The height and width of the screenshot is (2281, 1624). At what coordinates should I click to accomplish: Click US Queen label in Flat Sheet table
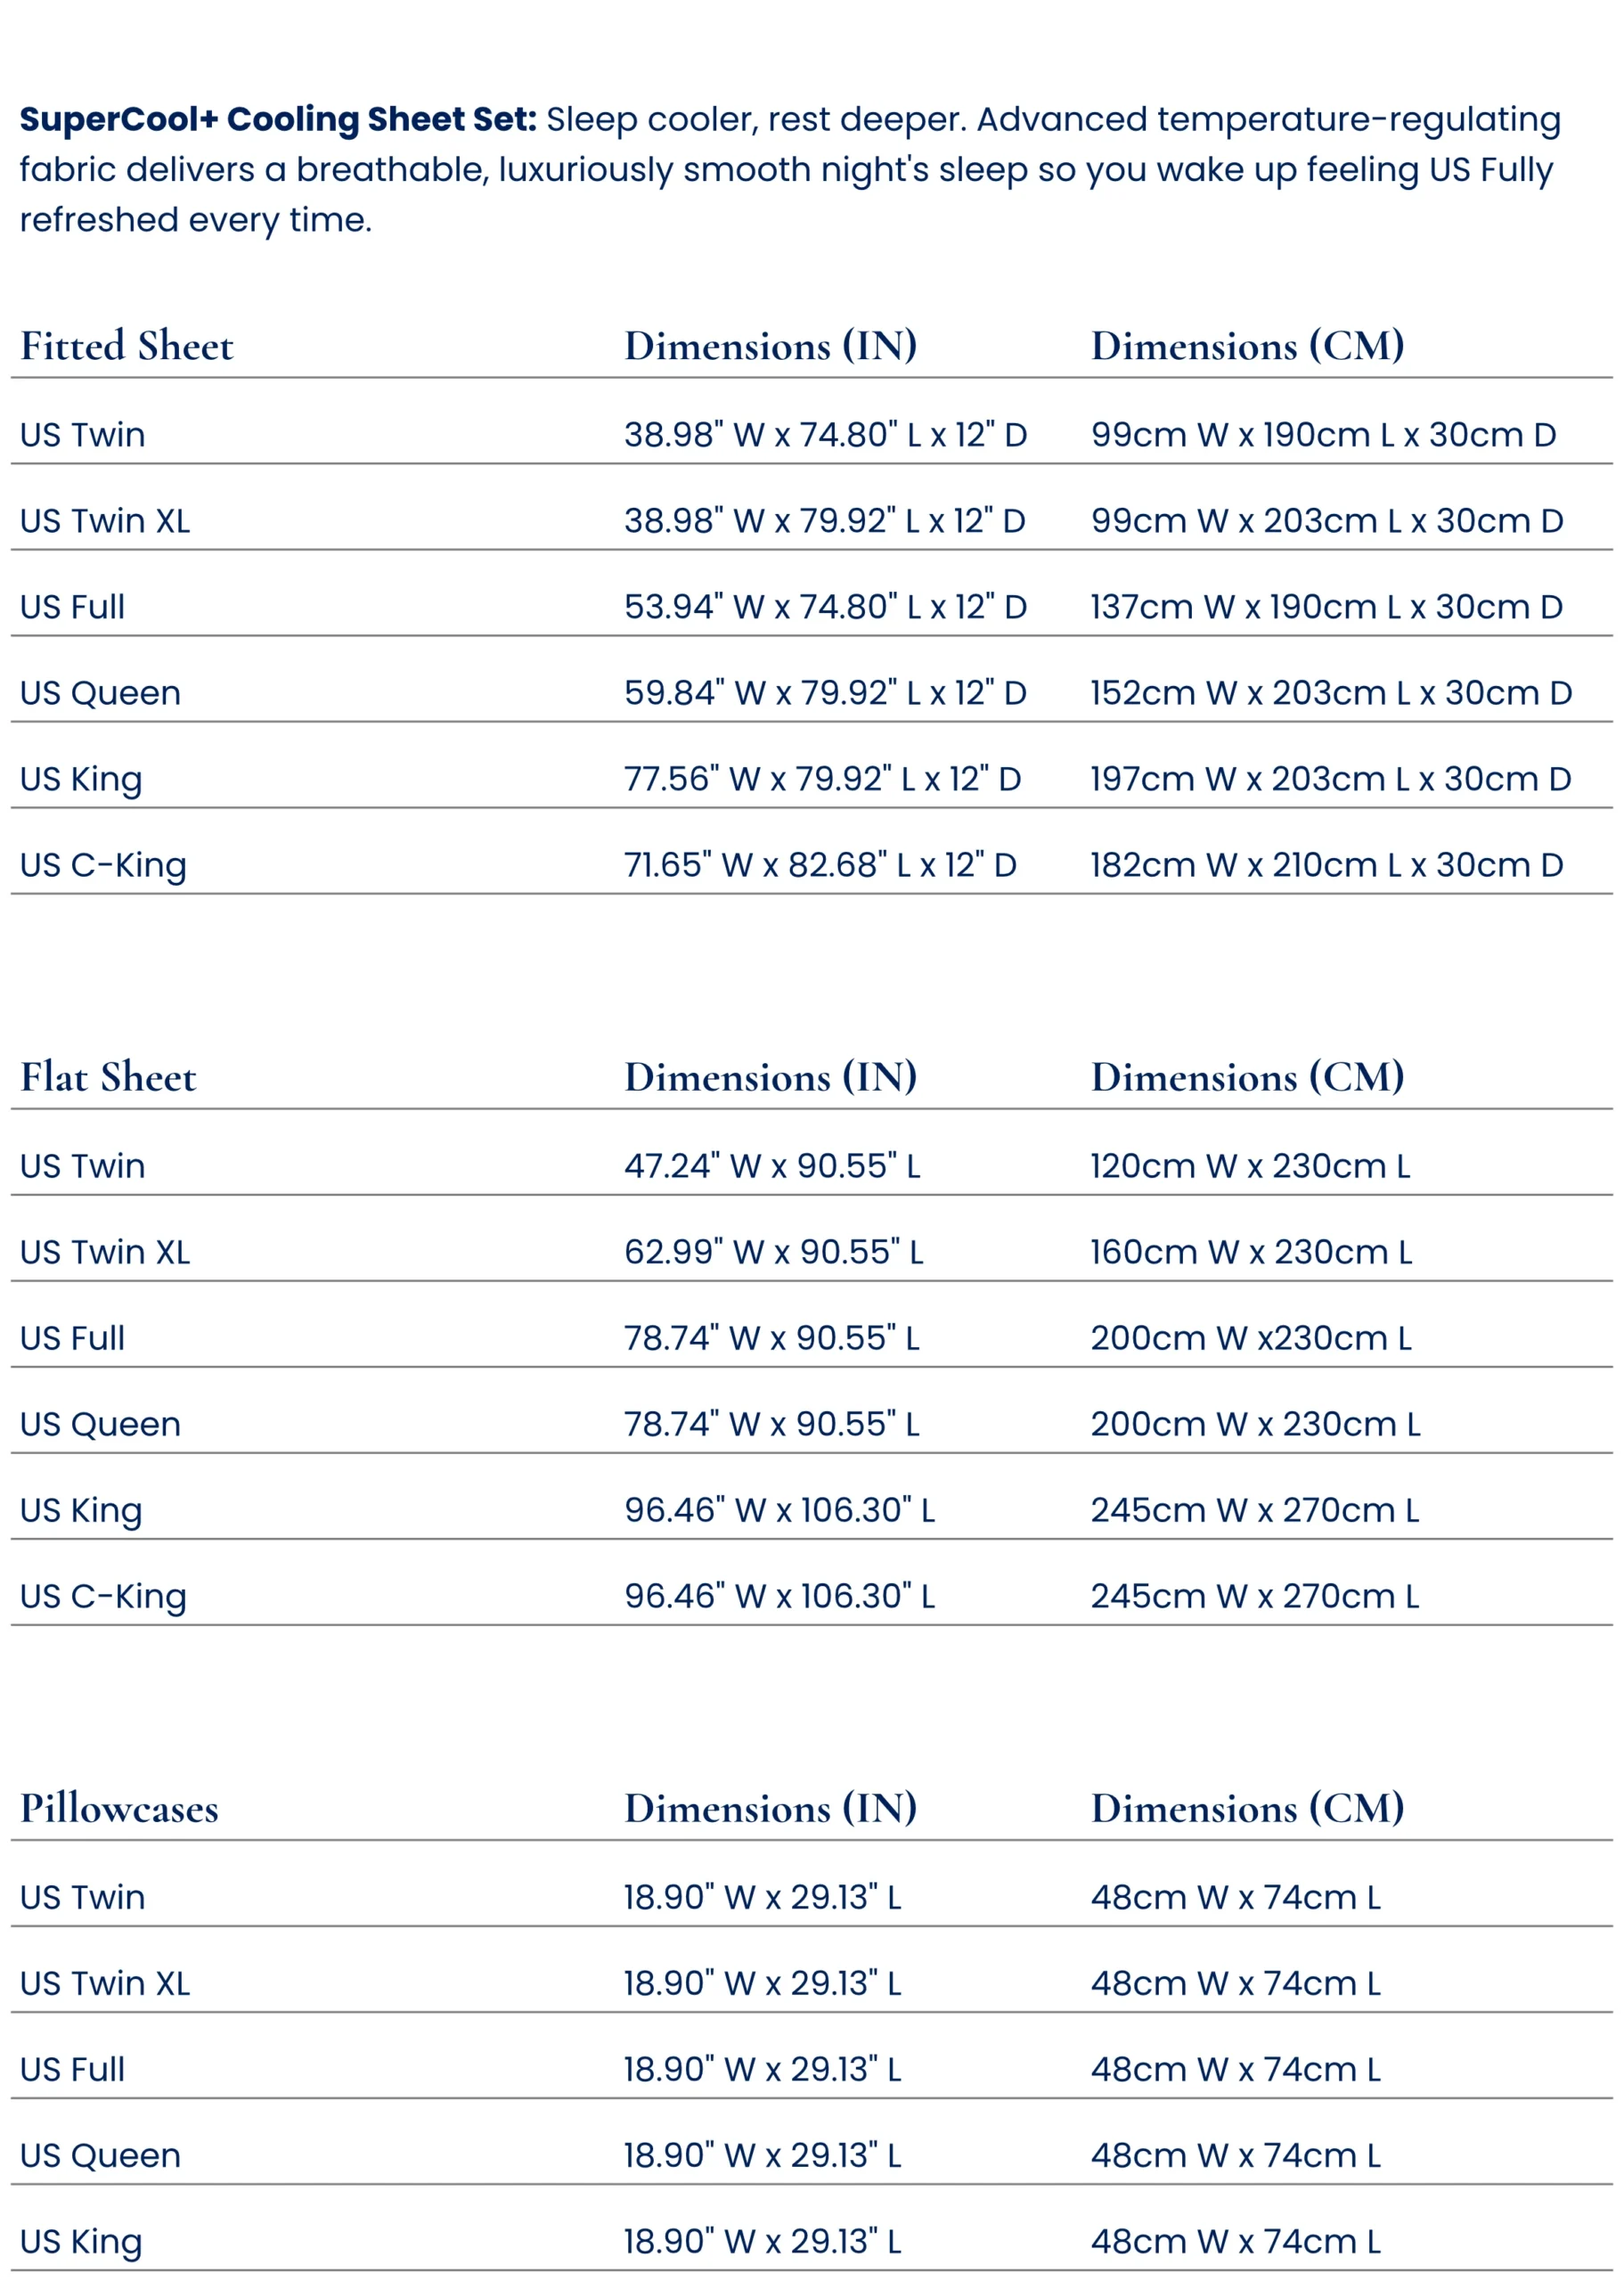pos(100,1424)
